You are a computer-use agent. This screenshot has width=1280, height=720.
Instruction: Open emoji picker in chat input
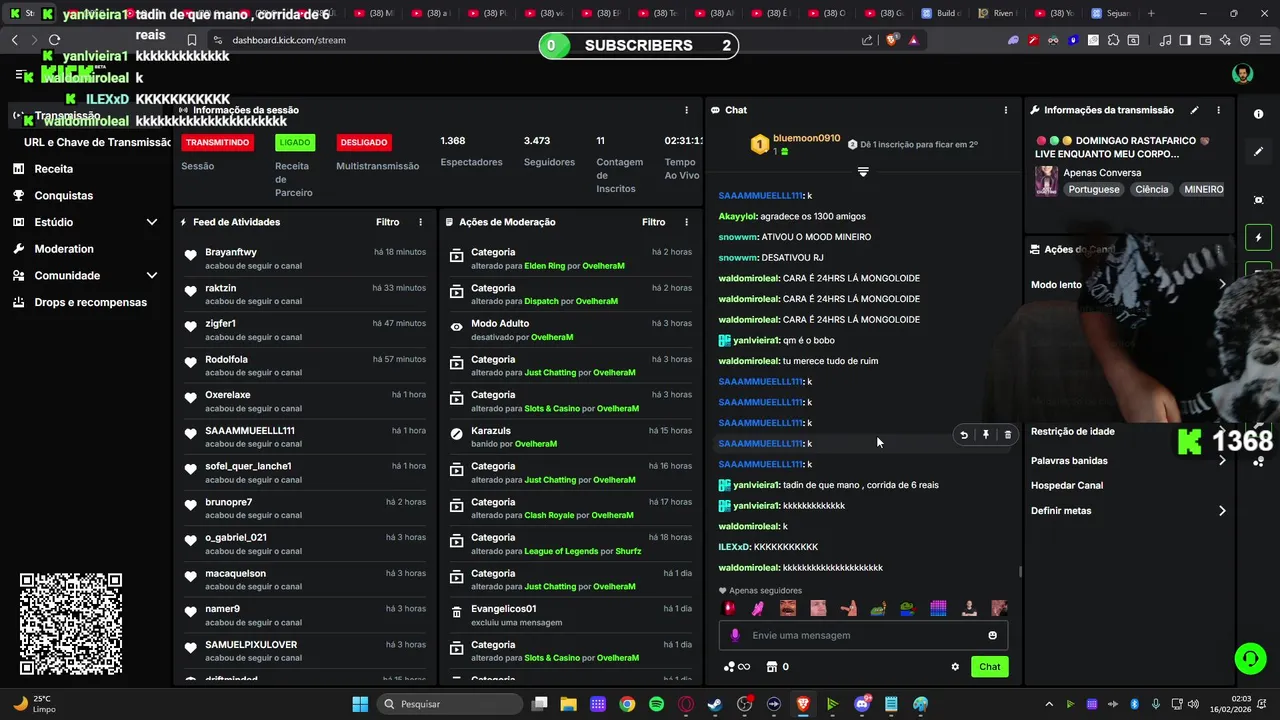[x=992, y=635]
